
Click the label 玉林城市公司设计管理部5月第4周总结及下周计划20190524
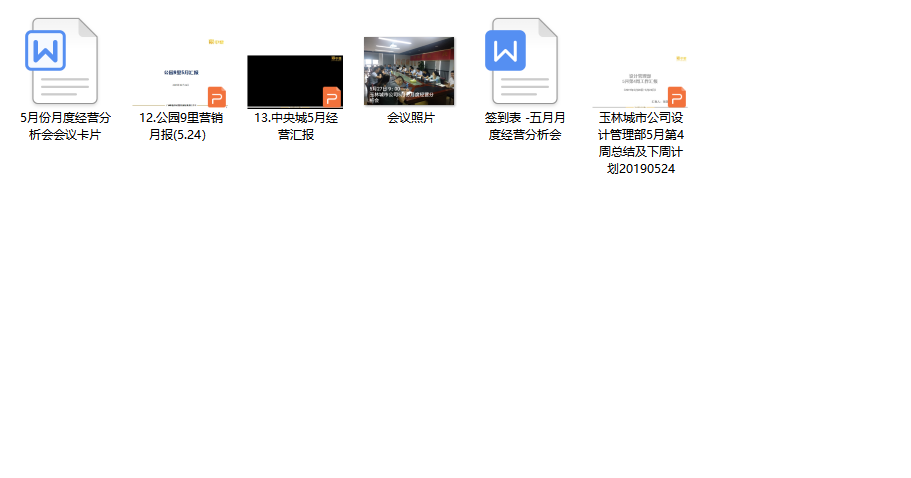[640, 143]
